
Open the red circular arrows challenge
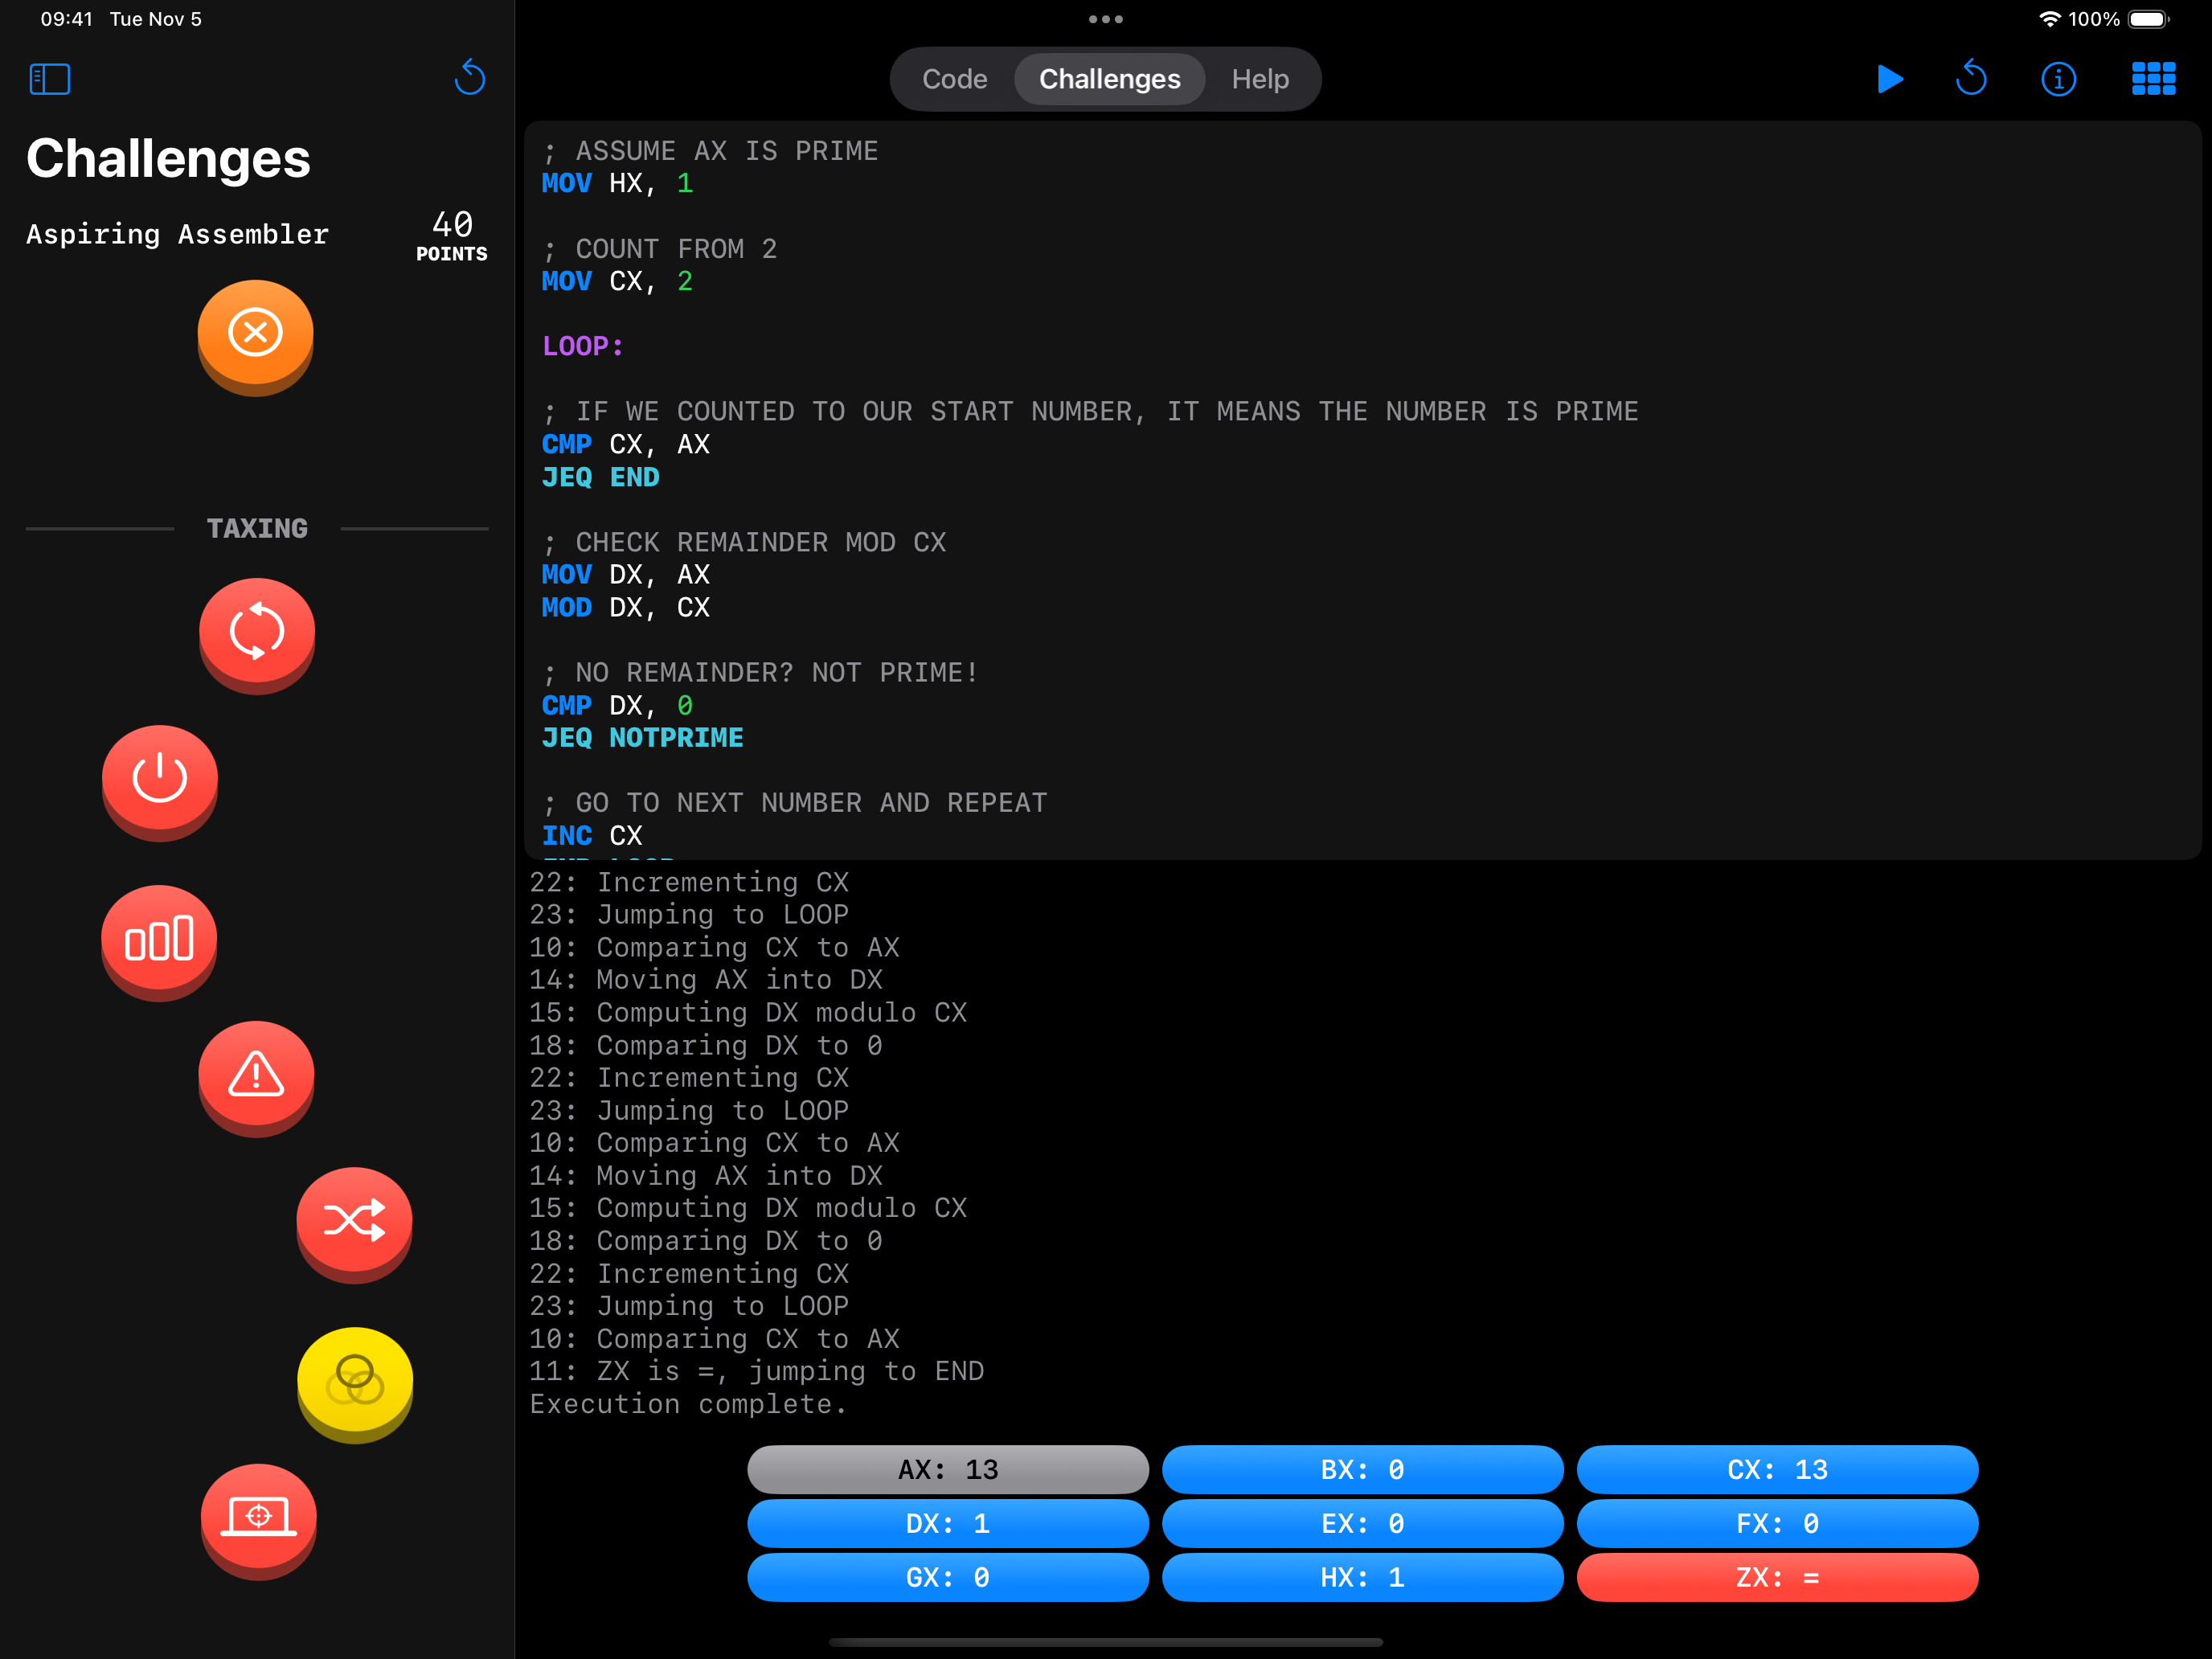(x=257, y=635)
